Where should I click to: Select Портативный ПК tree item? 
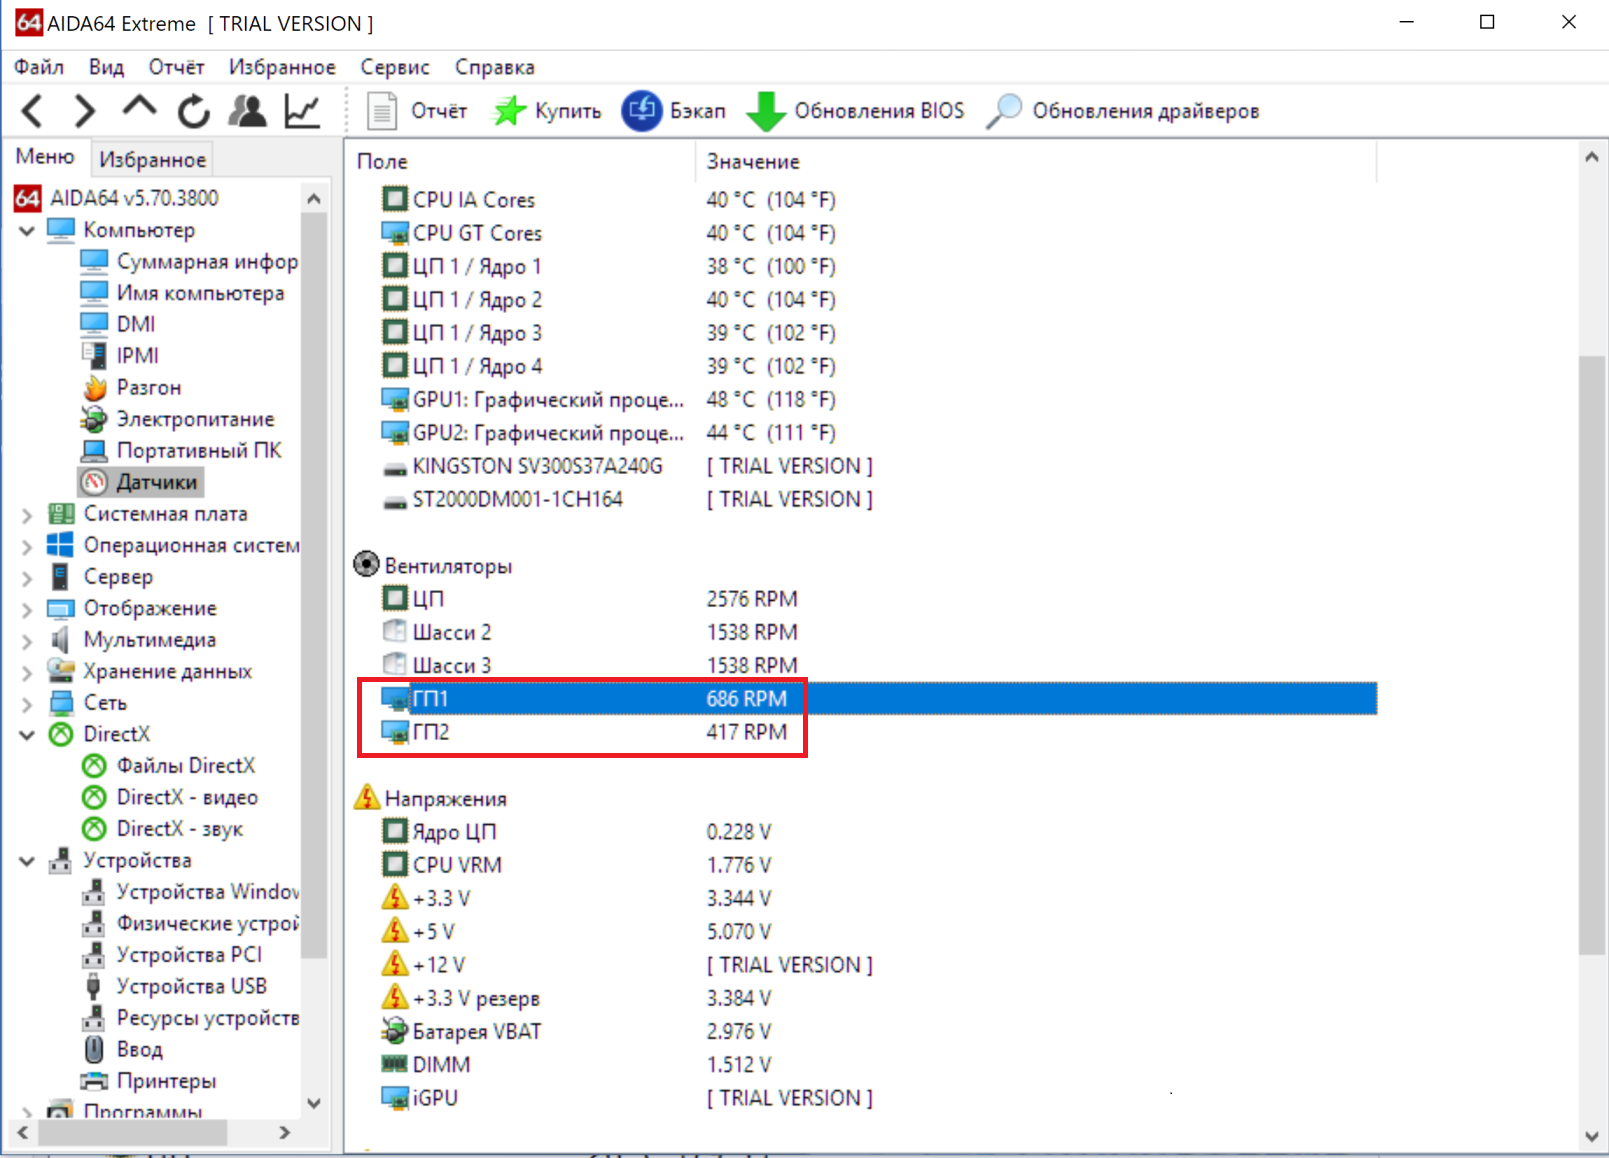[181, 450]
